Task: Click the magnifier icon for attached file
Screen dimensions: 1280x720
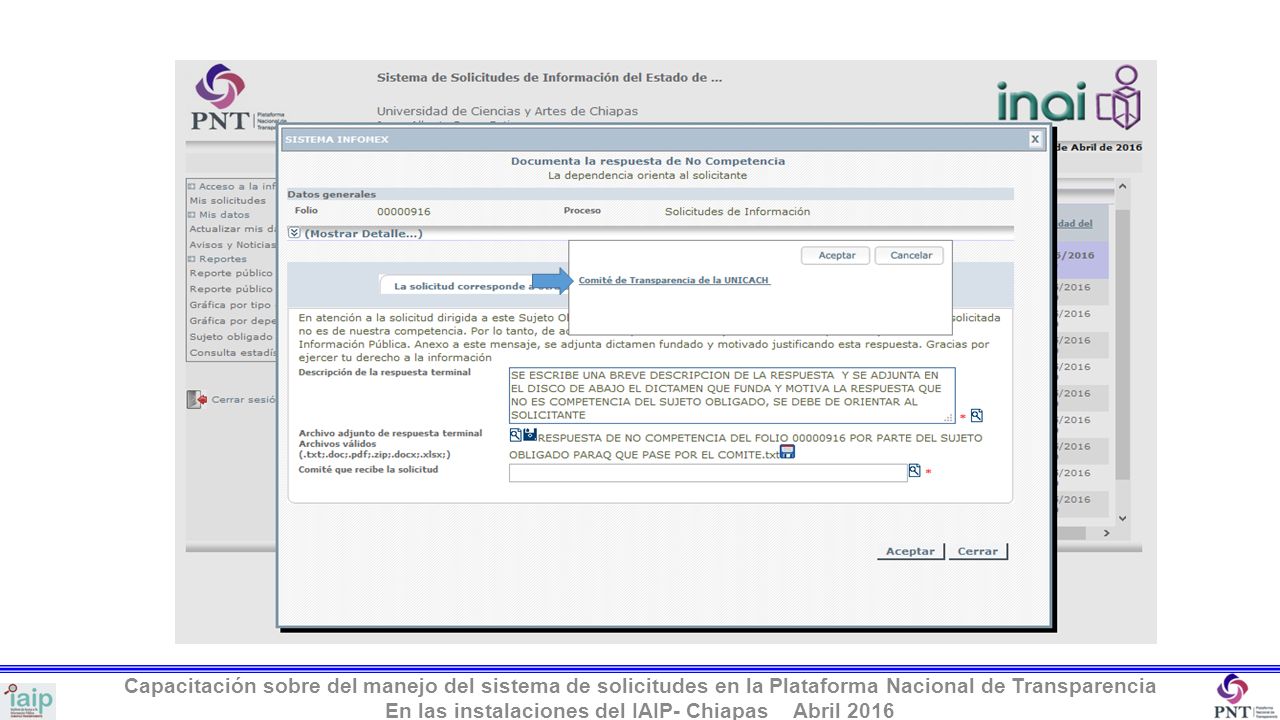Action: (515, 435)
